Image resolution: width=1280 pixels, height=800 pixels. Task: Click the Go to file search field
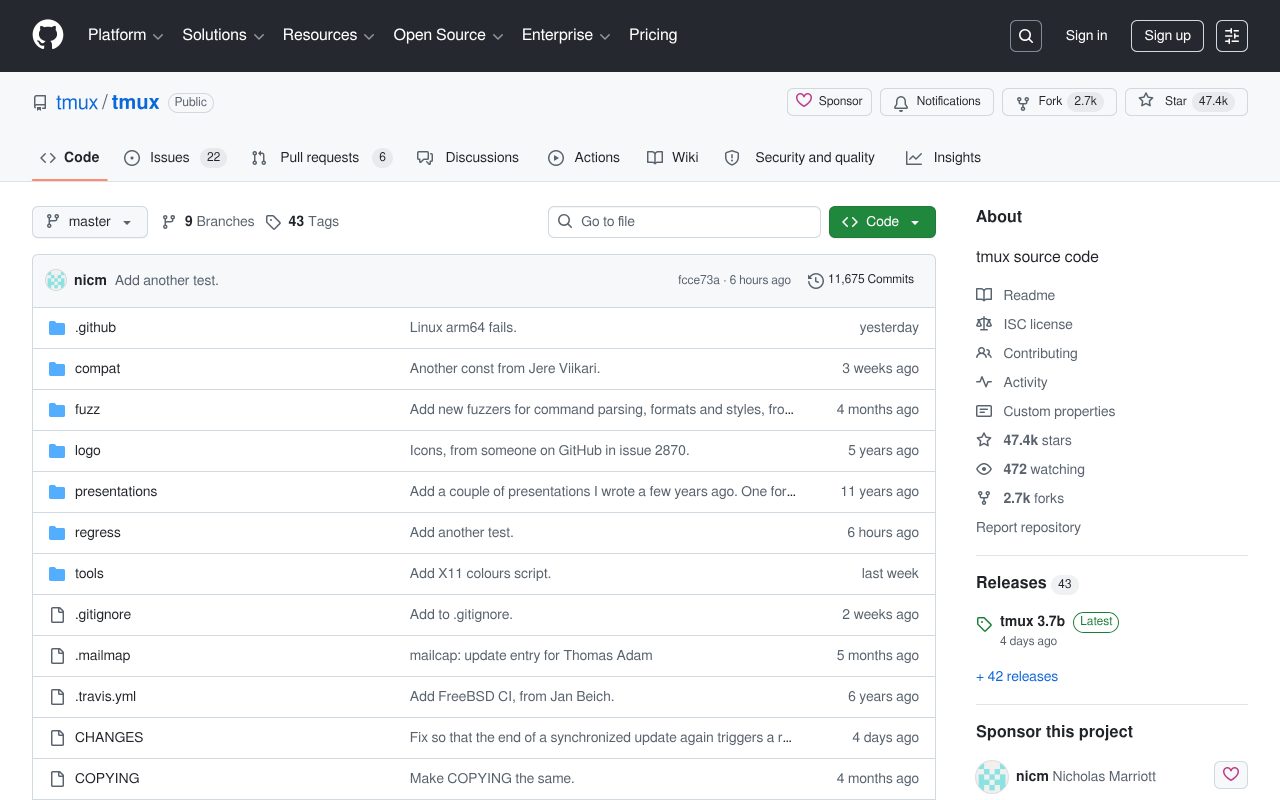pyautogui.click(x=684, y=222)
